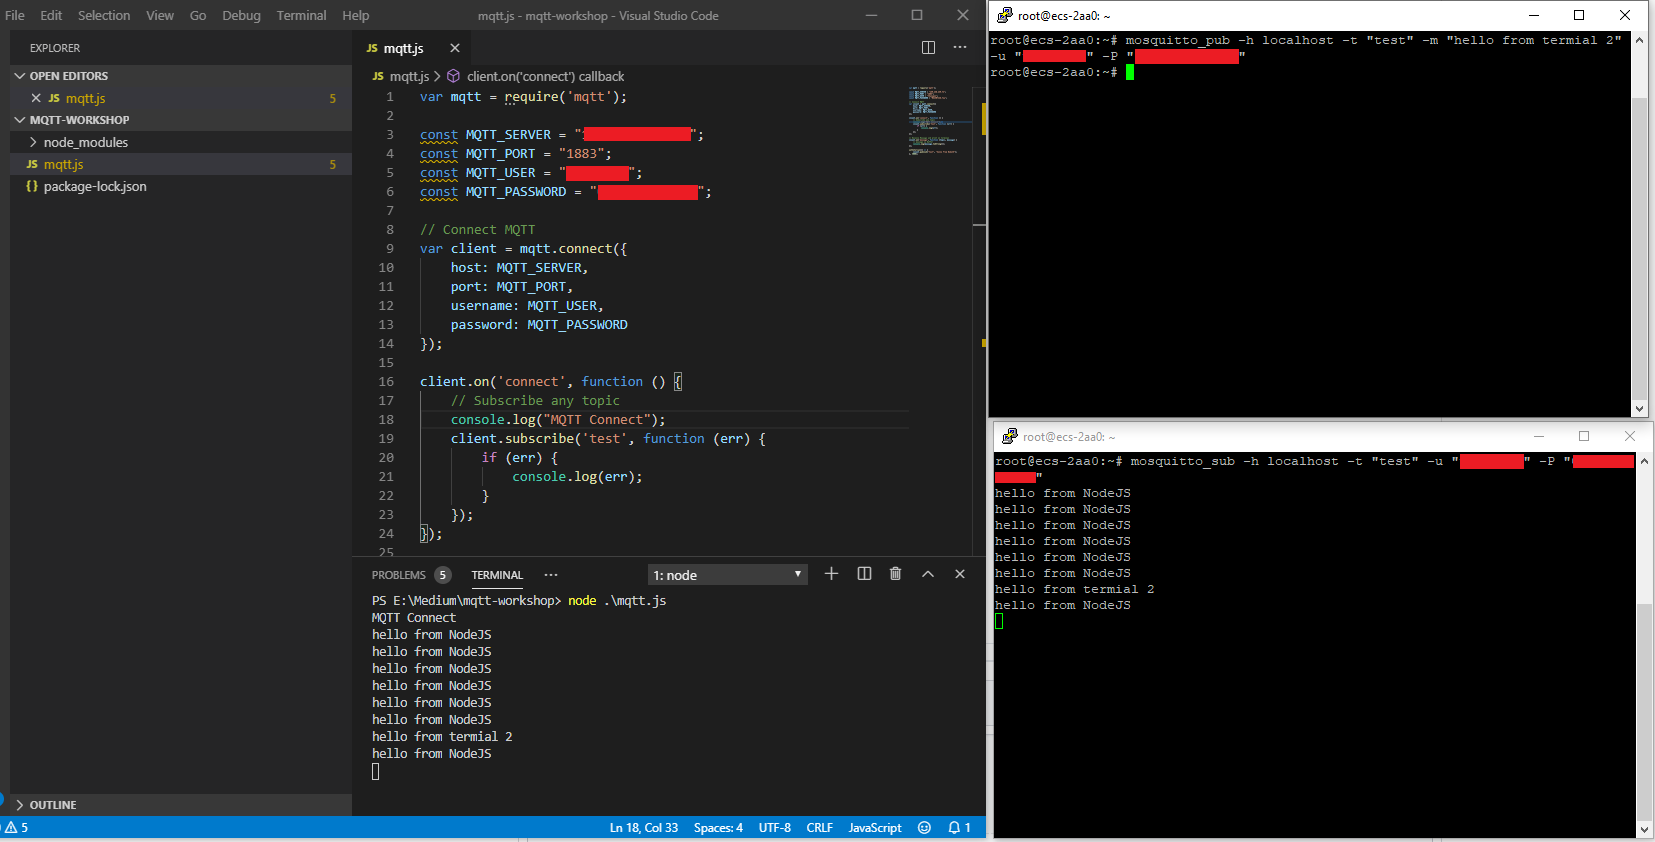Click Spaces: 4 indentation setting
This screenshot has height=842, width=1655.
click(x=718, y=828)
